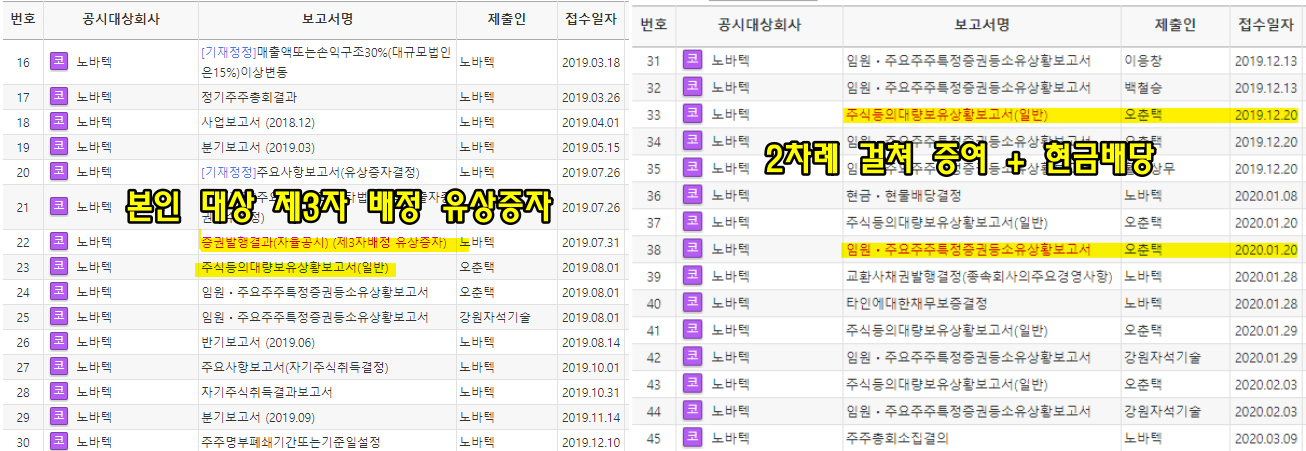Click the purple 코 market icon in row 17
Image resolution: width=1306 pixels, height=451 pixels.
[59, 97]
